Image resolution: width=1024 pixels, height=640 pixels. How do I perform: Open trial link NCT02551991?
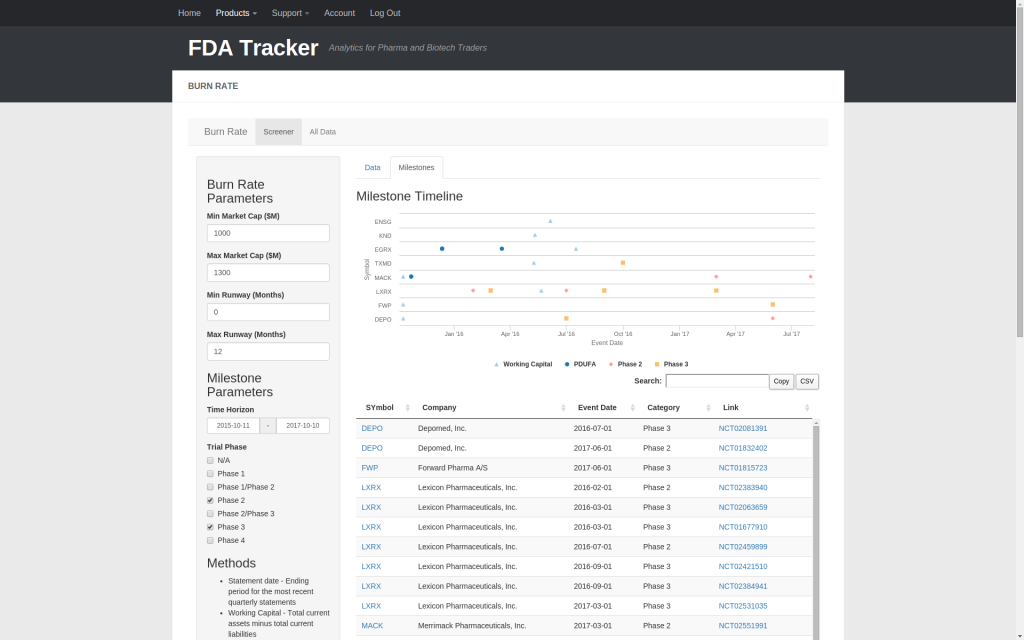click(743, 626)
